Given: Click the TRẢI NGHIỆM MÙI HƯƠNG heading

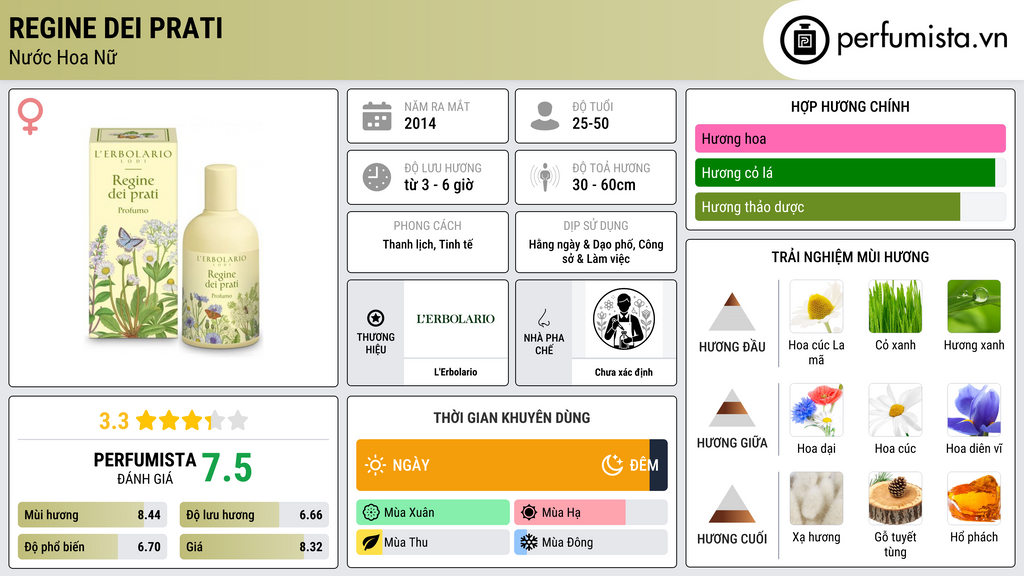Looking at the screenshot, I should (850, 257).
